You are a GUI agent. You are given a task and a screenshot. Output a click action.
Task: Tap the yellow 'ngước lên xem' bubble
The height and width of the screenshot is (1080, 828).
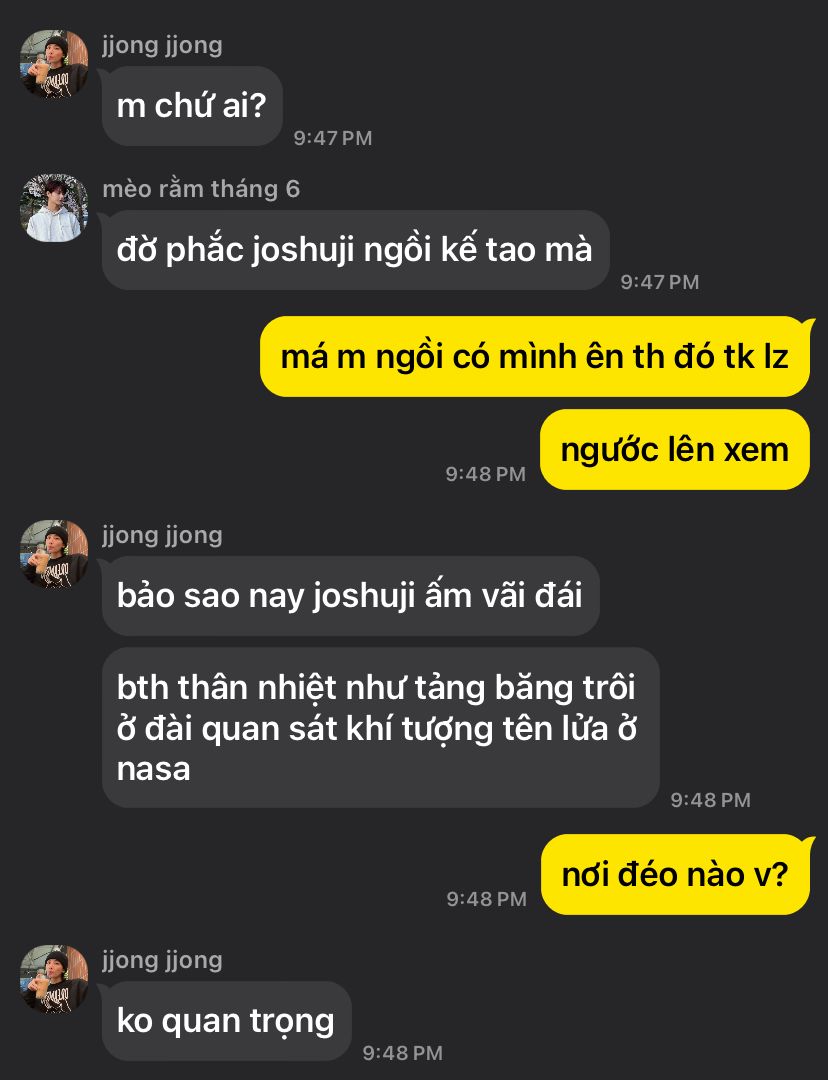coord(675,450)
